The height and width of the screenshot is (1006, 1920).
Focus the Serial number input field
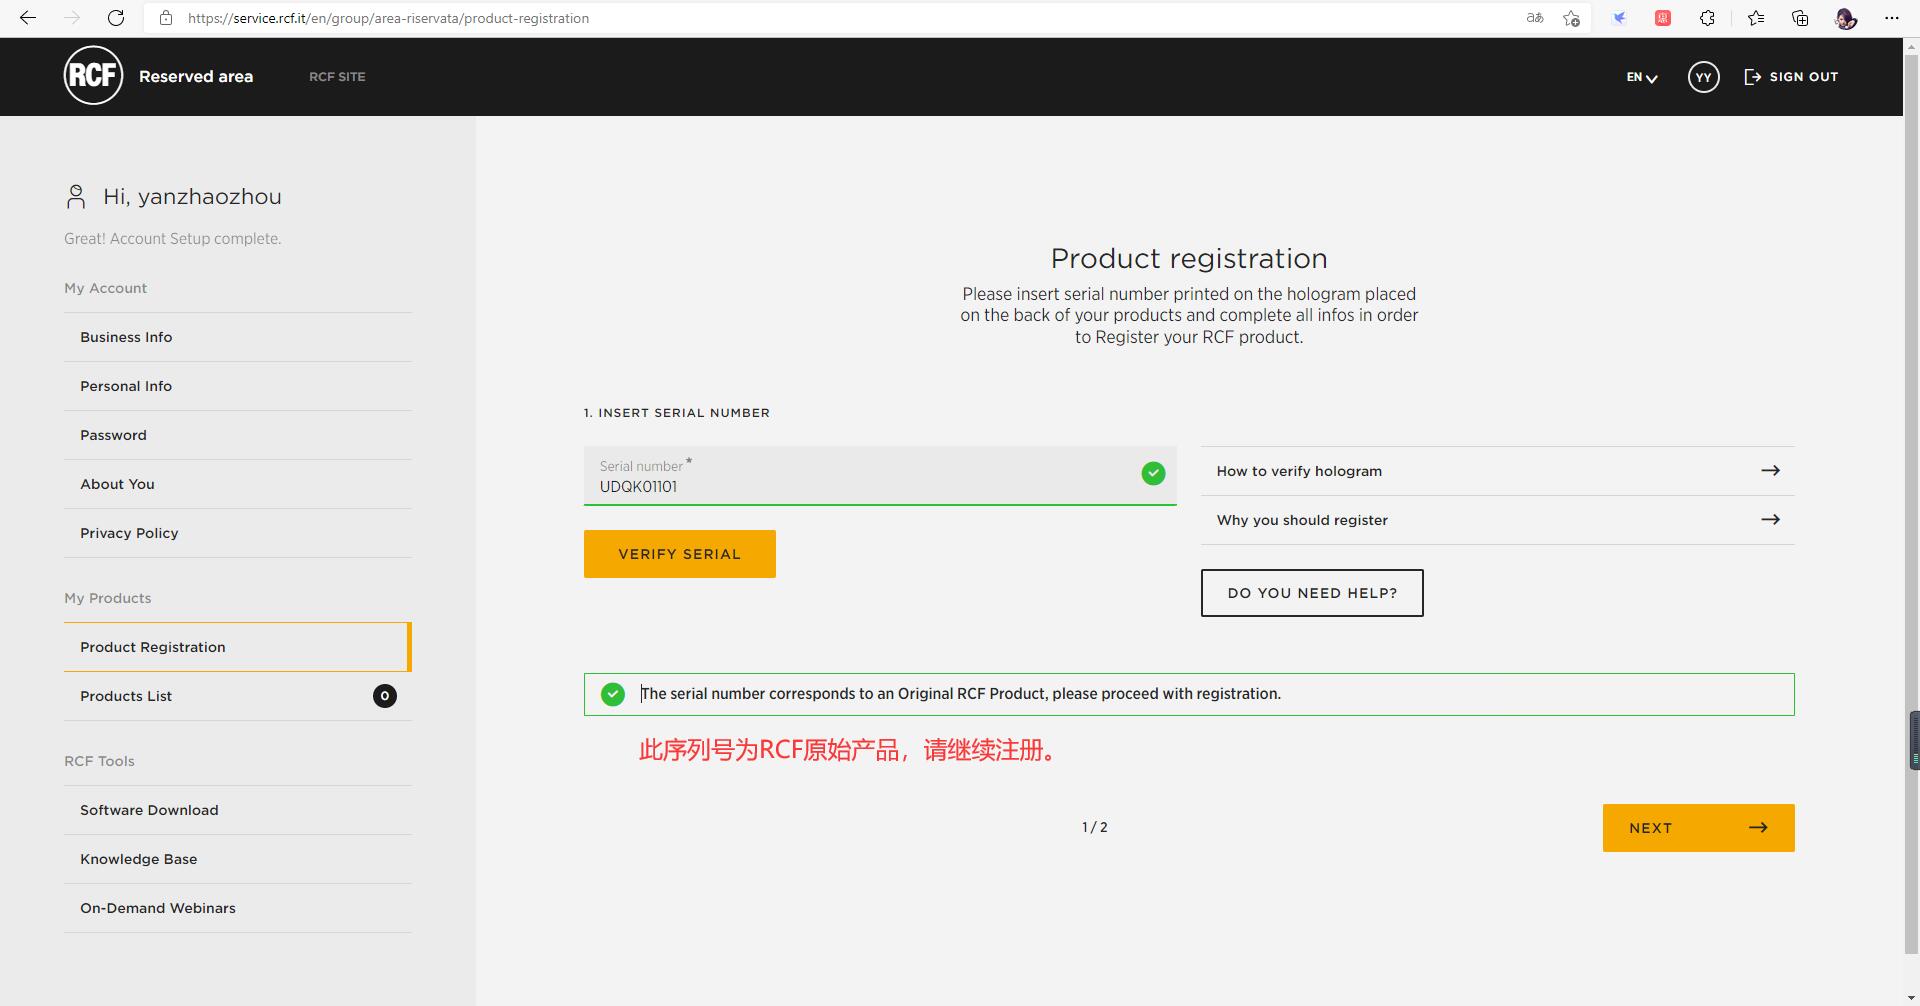(x=880, y=476)
